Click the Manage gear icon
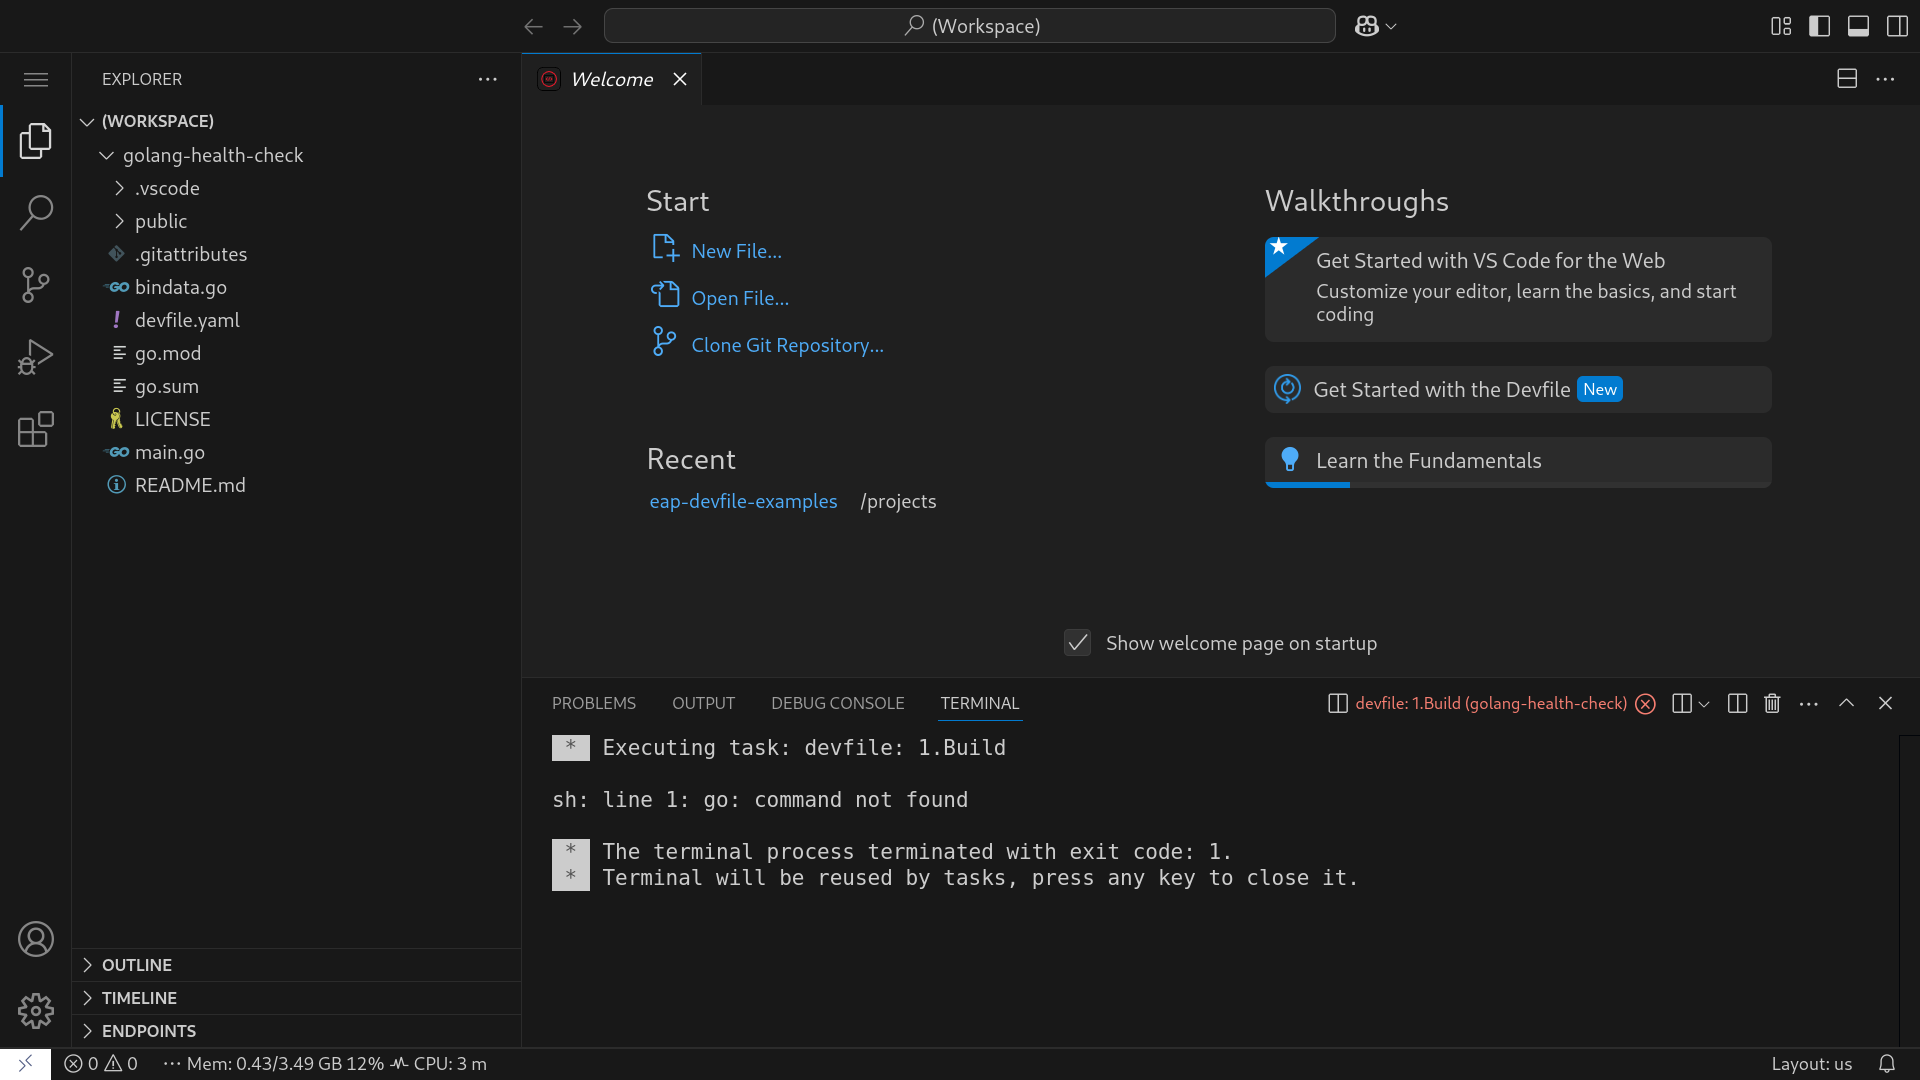The height and width of the screenshot is (1080, 1920). click(36, 1011)
